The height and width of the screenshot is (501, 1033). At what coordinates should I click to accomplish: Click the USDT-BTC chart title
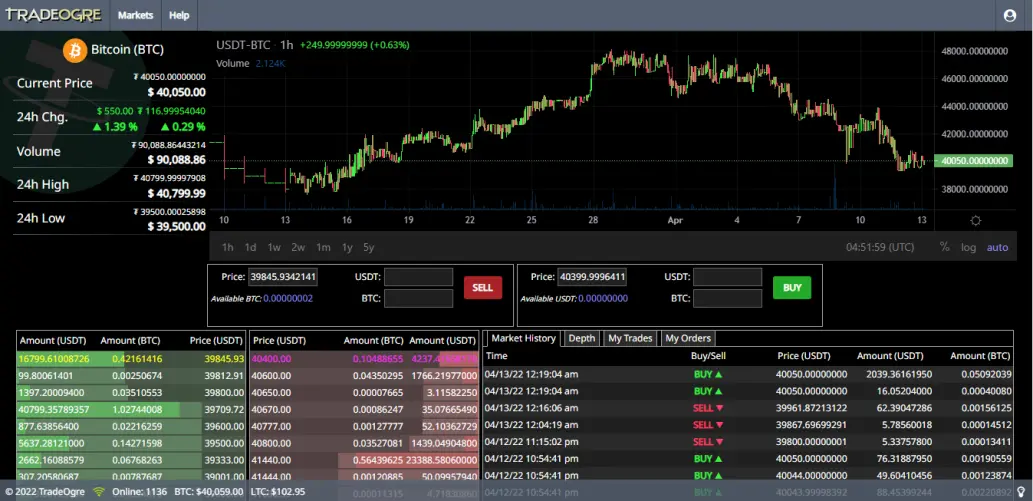243,45
